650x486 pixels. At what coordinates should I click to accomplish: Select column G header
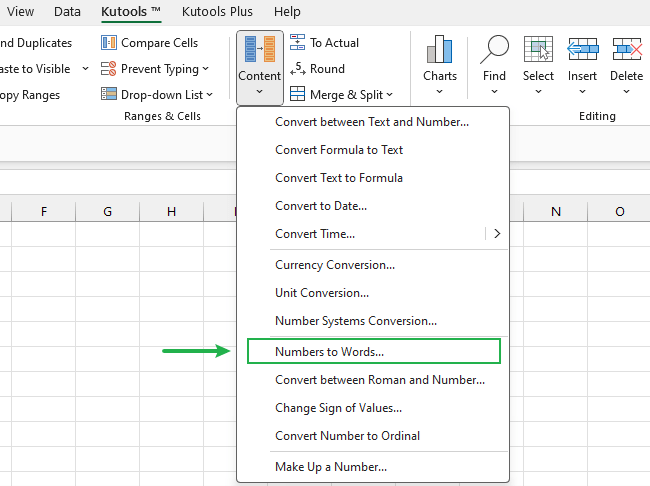click(107, 211)
